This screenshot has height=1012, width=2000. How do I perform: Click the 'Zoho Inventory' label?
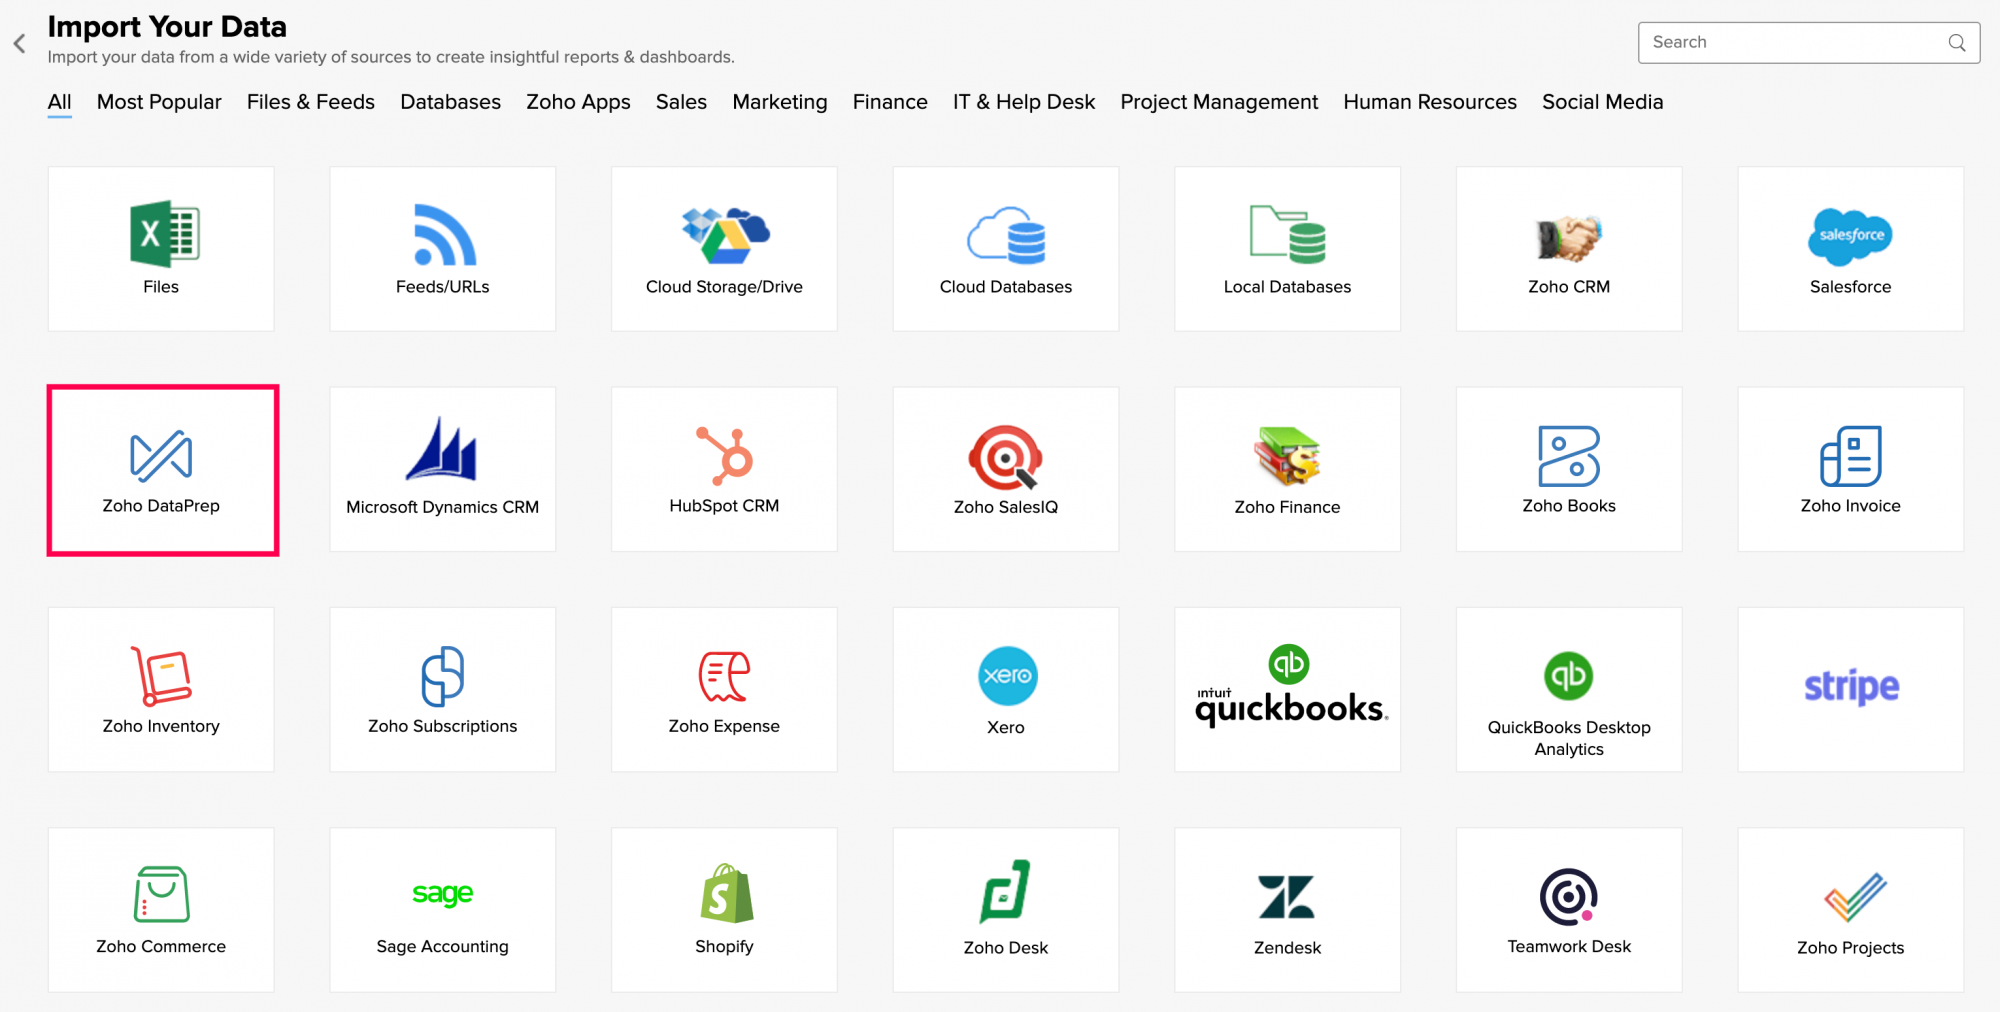coord(161,726)
